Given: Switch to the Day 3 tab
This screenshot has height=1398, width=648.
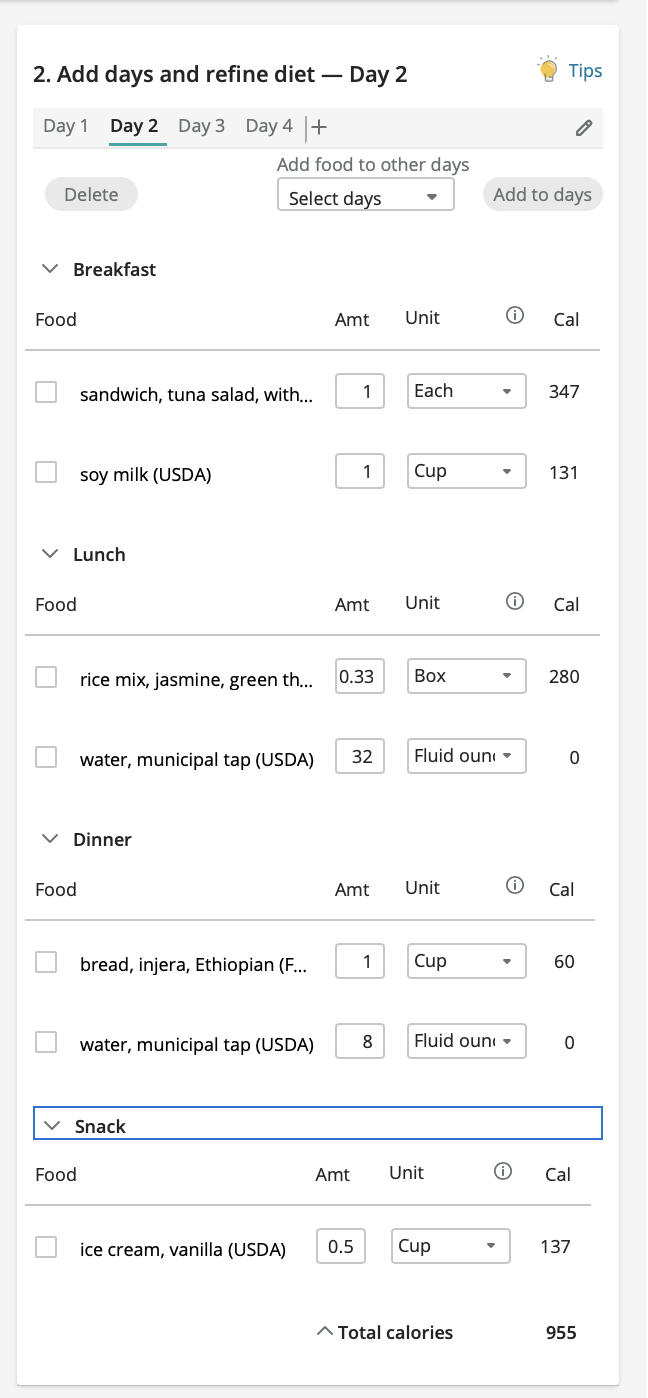Looking at the screenshot, I should [201, 126].
